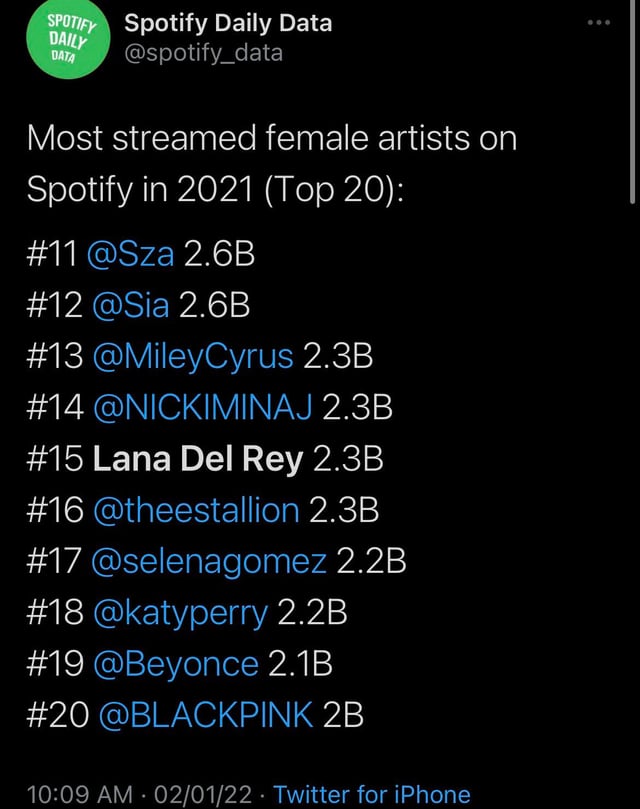This screenshot has height=809, width=640.
Task: Open the Spotify Daily Data profile avatar
Action: click(x=68, y=39)
